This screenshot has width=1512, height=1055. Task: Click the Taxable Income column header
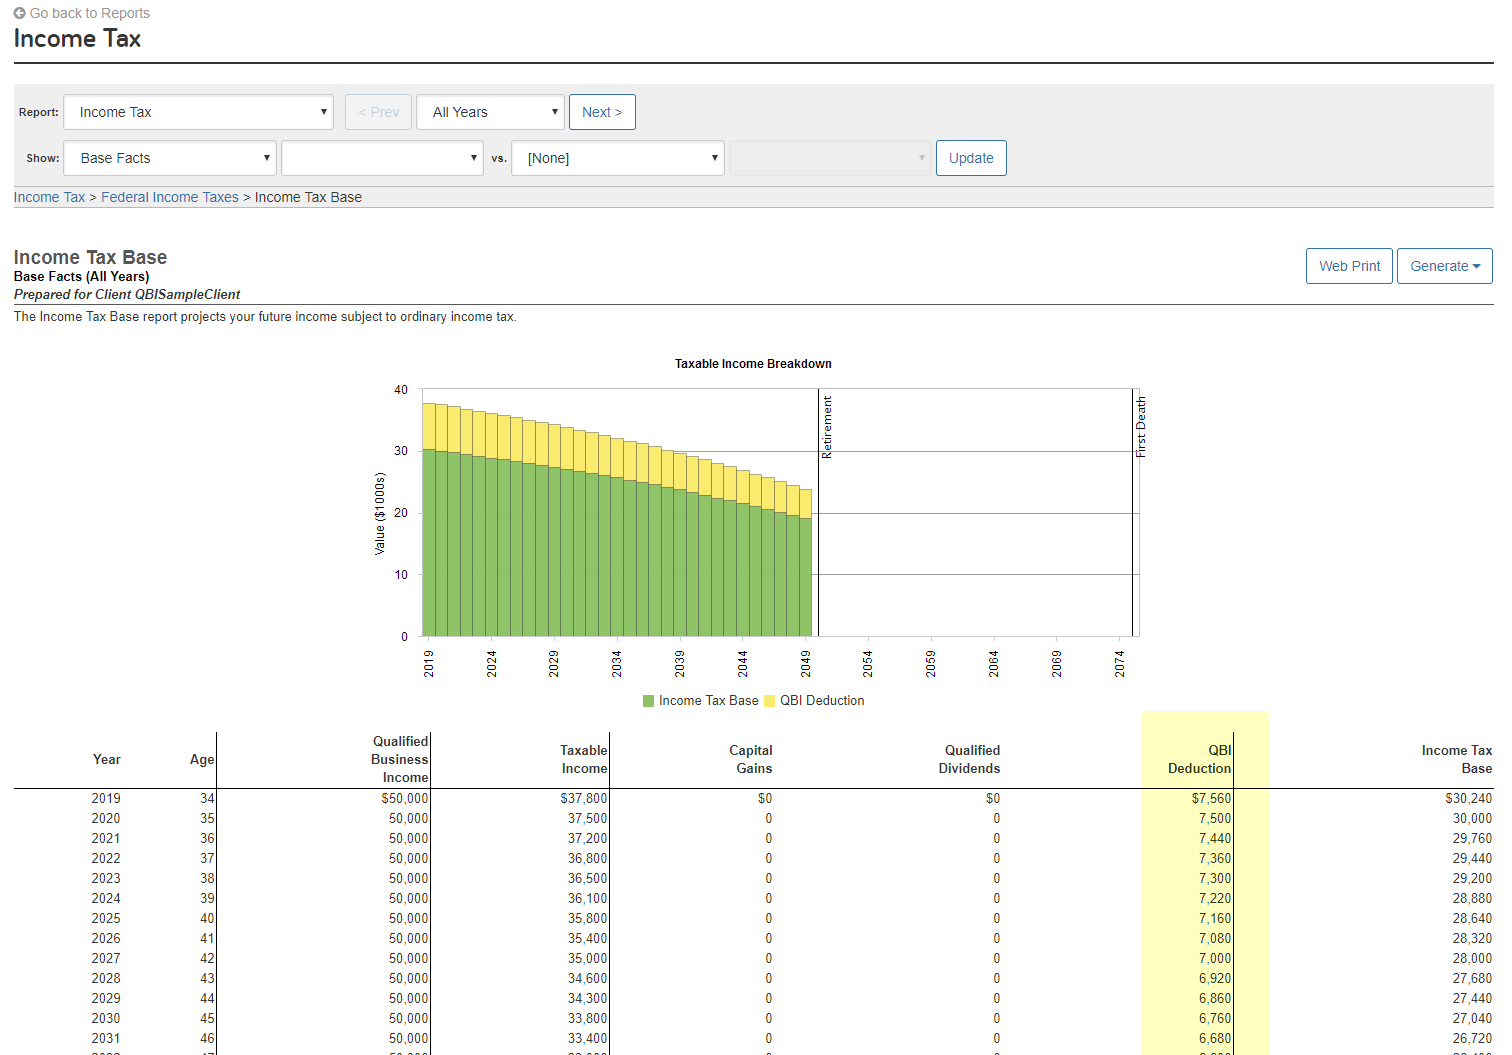point(584,759)
